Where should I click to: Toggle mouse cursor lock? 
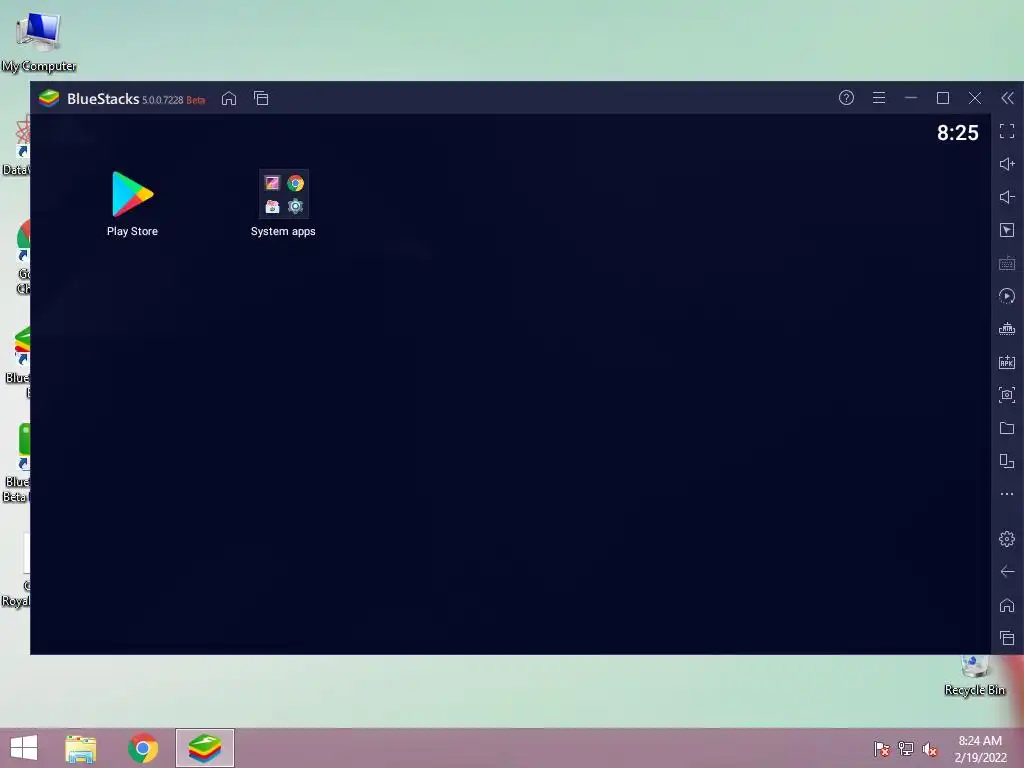click(1007, 230)
